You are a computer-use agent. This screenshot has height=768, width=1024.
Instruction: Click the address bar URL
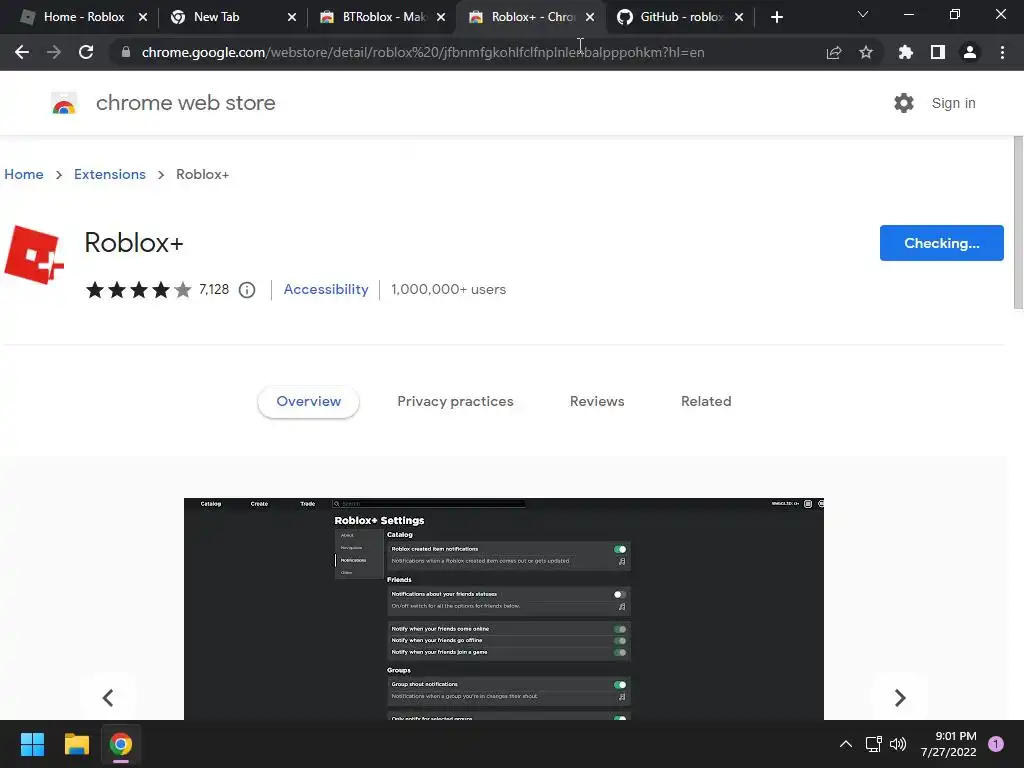point(423,52)
